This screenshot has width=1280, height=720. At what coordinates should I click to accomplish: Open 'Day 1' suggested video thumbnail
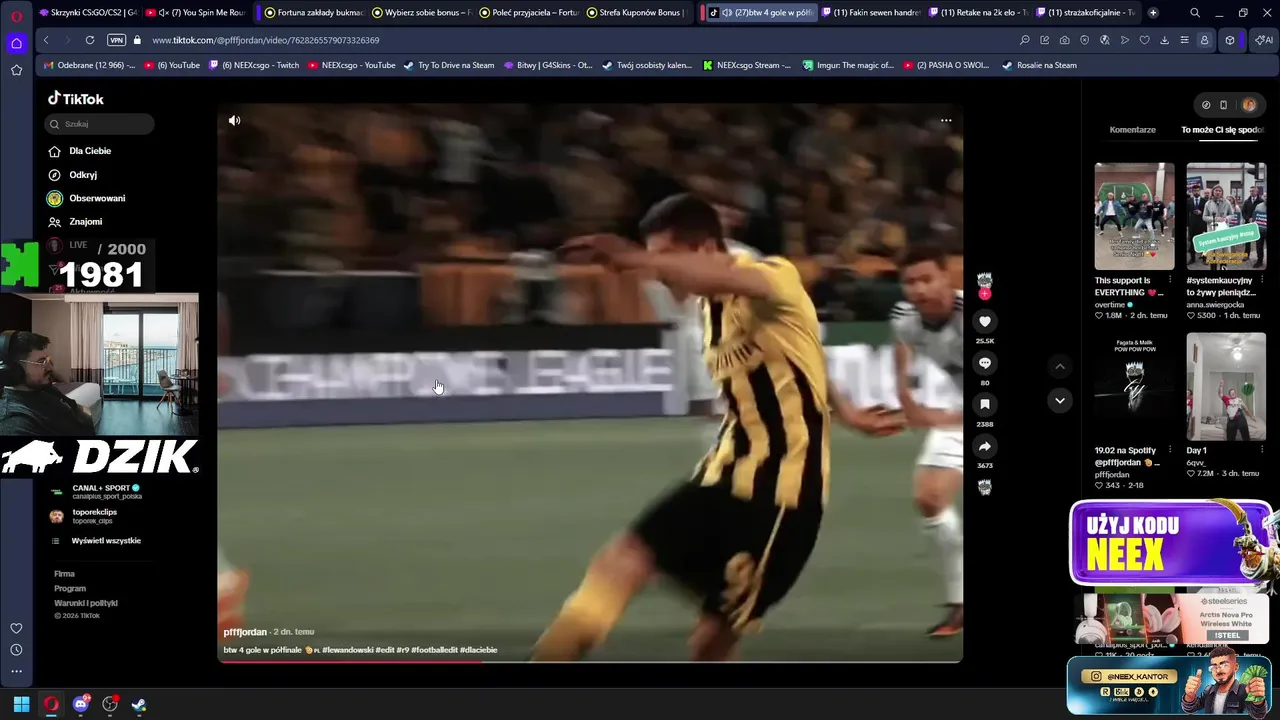[x=1226, y=387]
